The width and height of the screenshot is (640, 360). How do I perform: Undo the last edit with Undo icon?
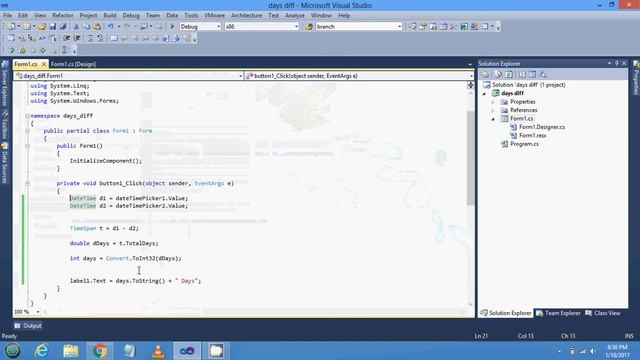pos(110,27)
